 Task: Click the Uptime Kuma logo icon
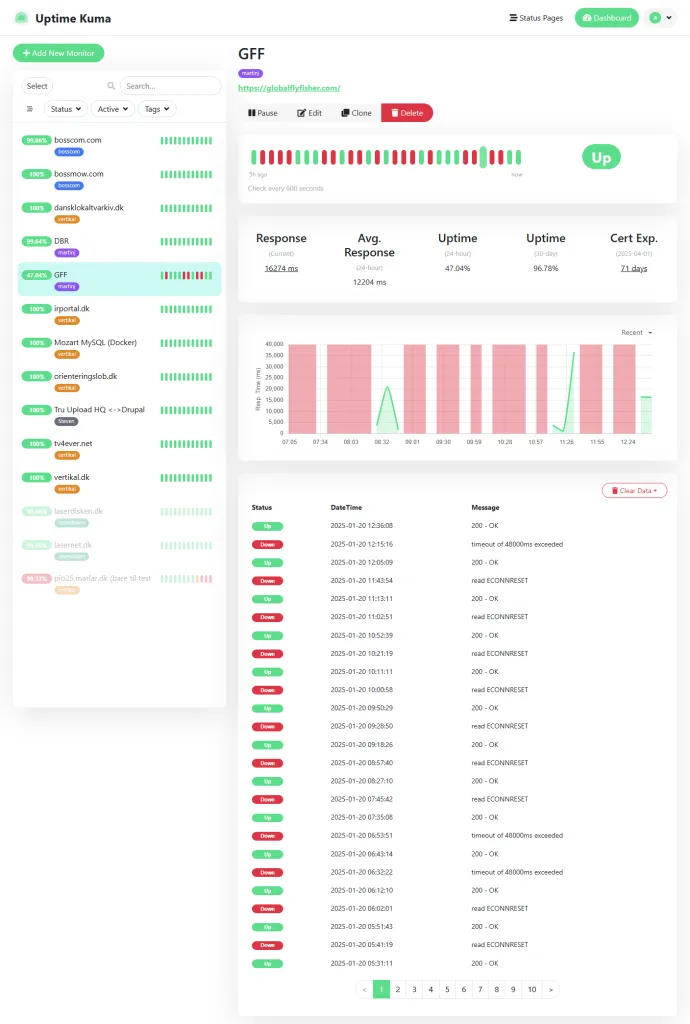click(x=21, y=18)
